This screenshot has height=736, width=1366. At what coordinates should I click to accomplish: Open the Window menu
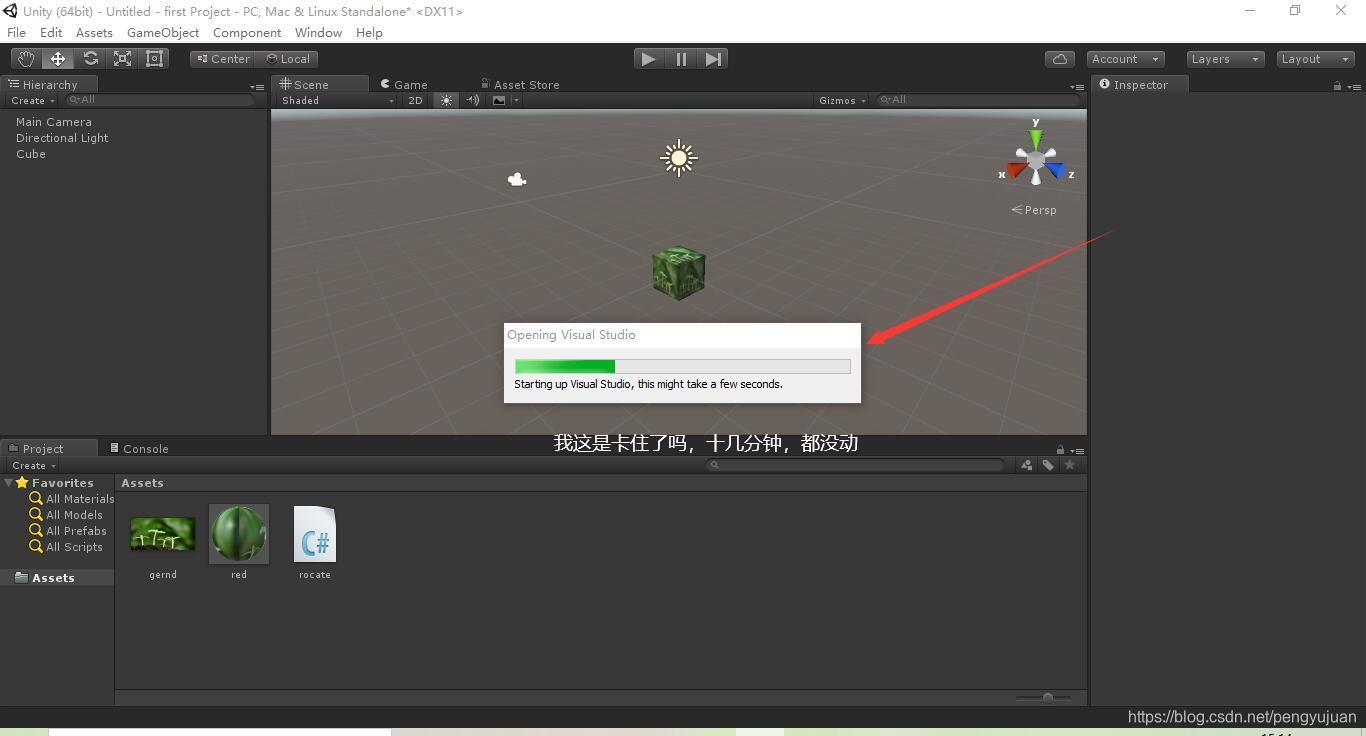(318, 32)
